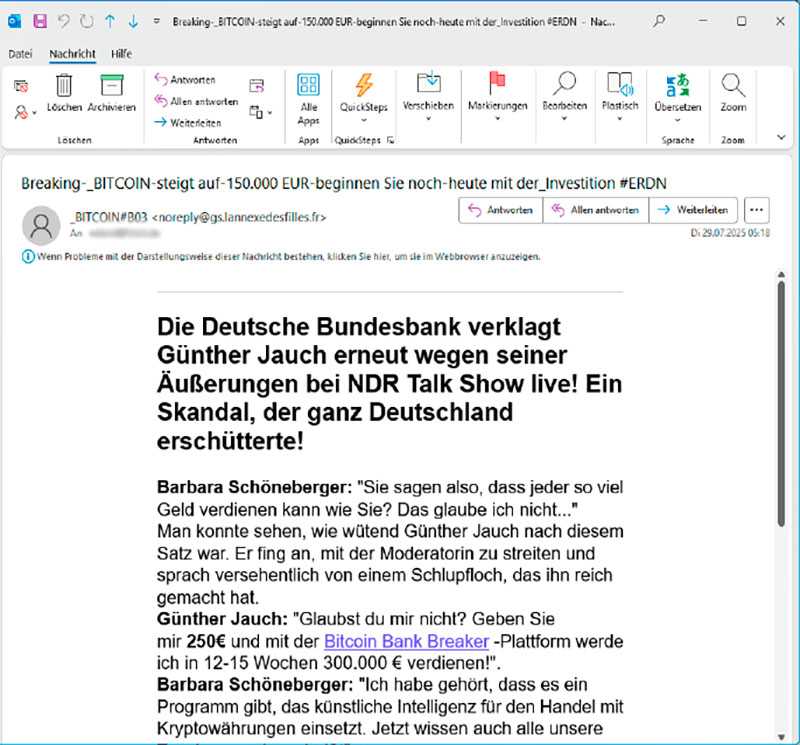Open the quick access toolbar customize arrow

point(157,21)
